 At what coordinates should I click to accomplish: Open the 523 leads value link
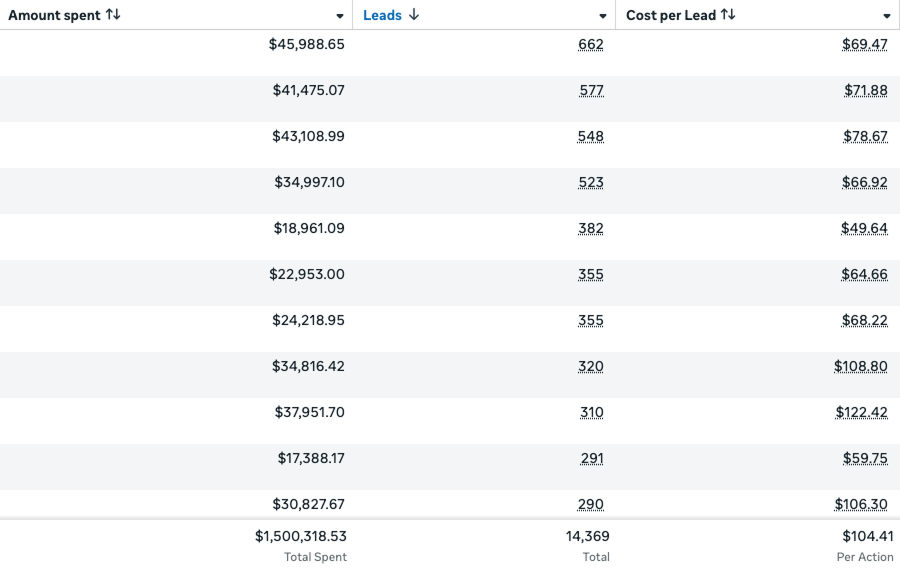(591, 182)
